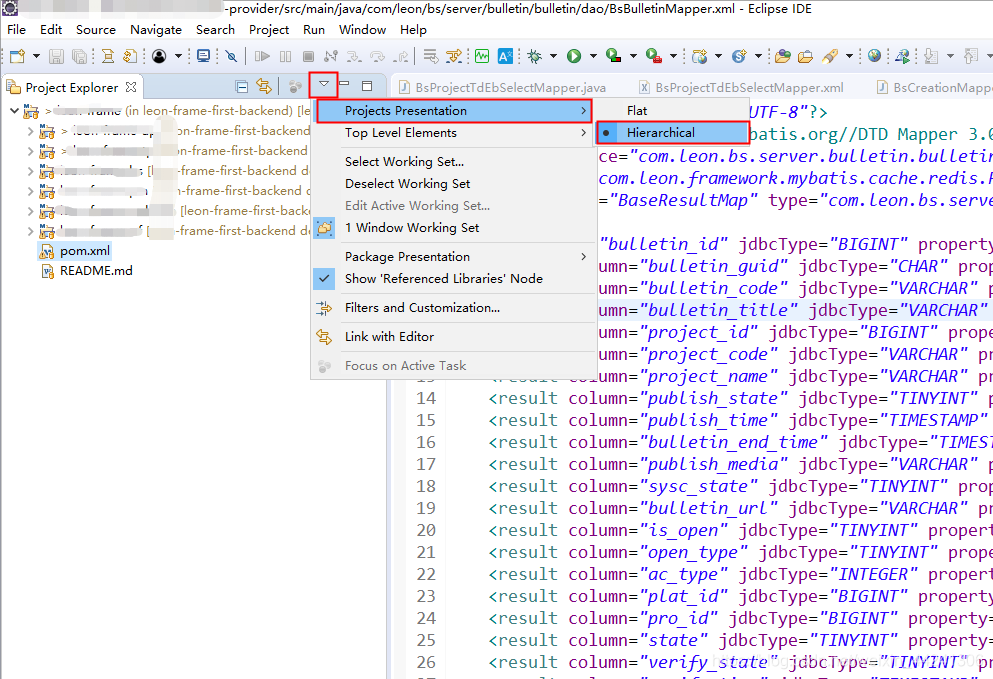Image resolution: width=993 pixels, height=679 pixels.
Task: Open the Package Presentation submenu
Action: [x=454, y=257]
